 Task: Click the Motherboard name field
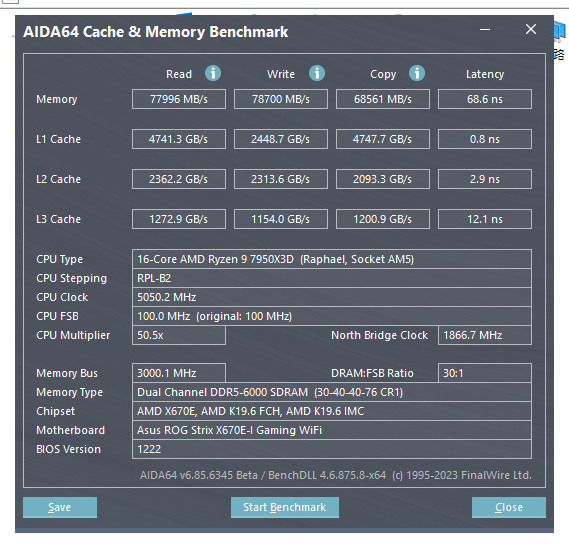click(332, 430)
